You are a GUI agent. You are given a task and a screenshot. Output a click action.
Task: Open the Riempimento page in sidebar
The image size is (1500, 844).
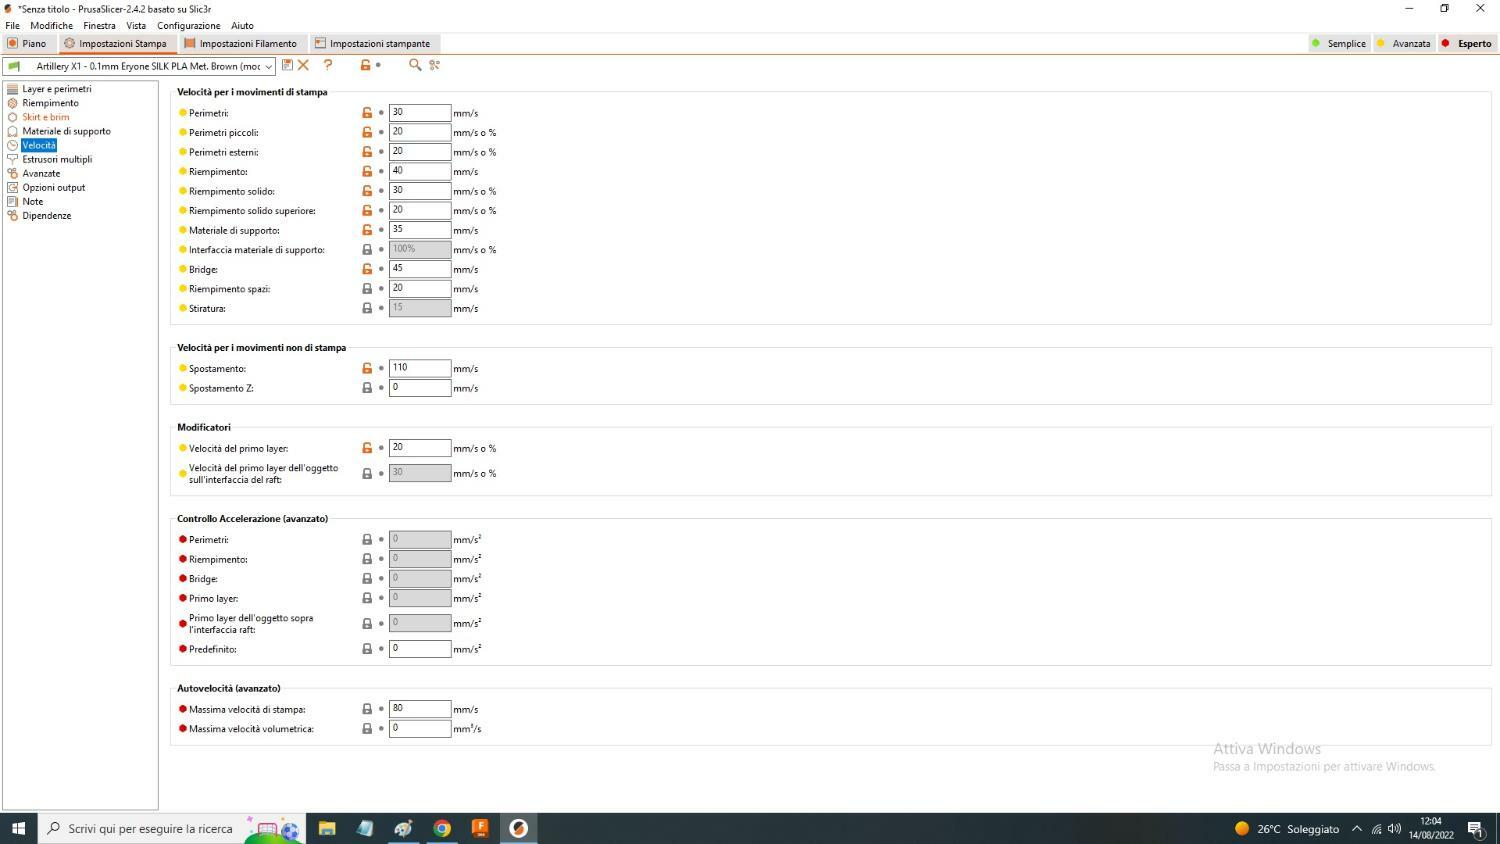coord(50,103)
